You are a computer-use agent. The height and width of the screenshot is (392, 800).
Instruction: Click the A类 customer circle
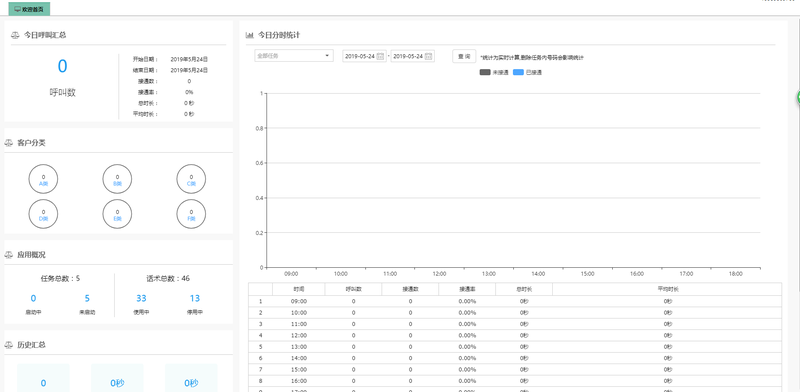(x=43, y=179)
